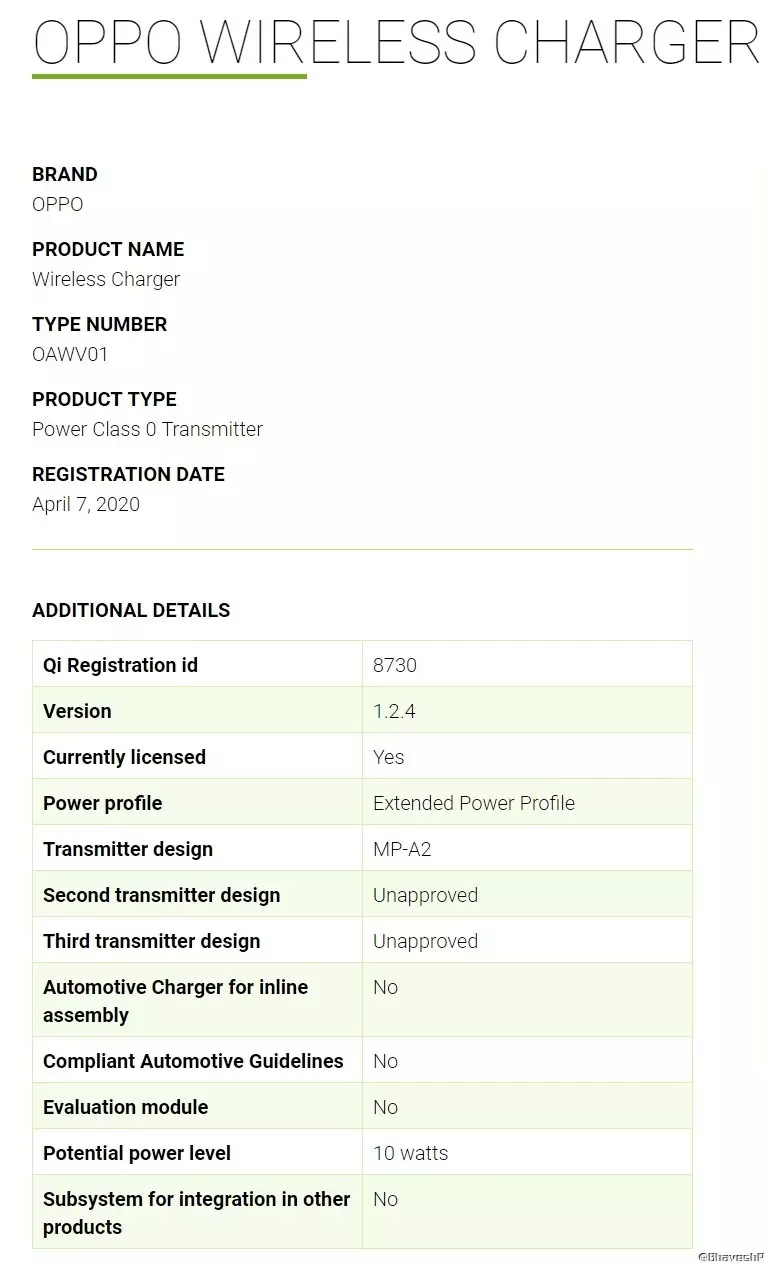The height and width of the screenshot is (1266, 767).
Task: Click Unapproved in Second transmitter design row
Action: 425,895
